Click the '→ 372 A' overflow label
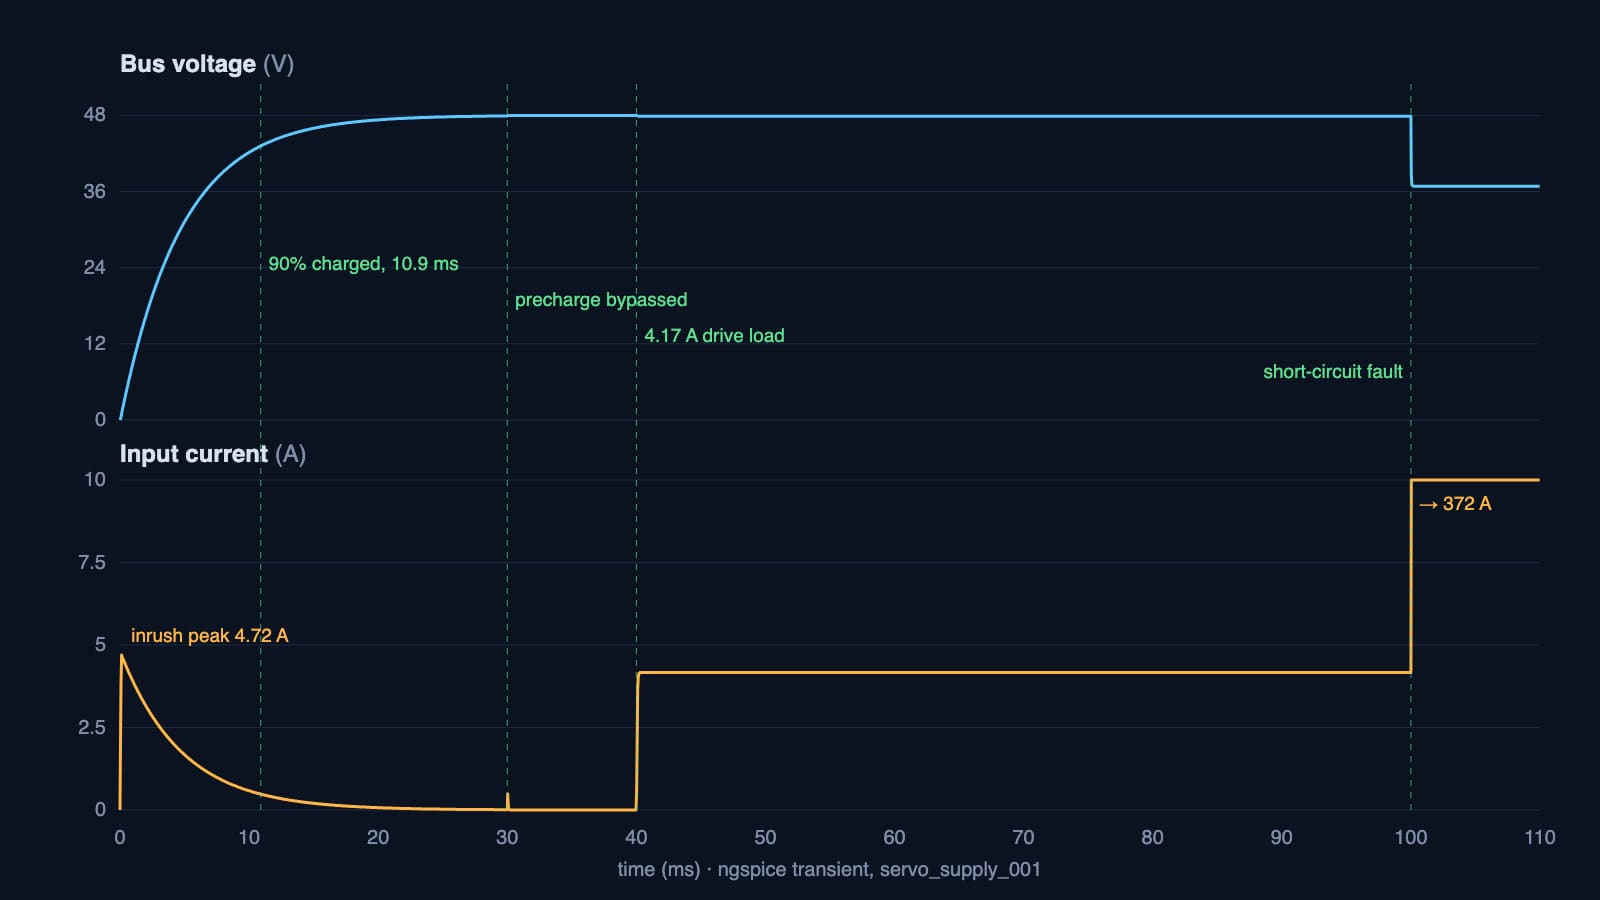 (x=1455, y=504)
